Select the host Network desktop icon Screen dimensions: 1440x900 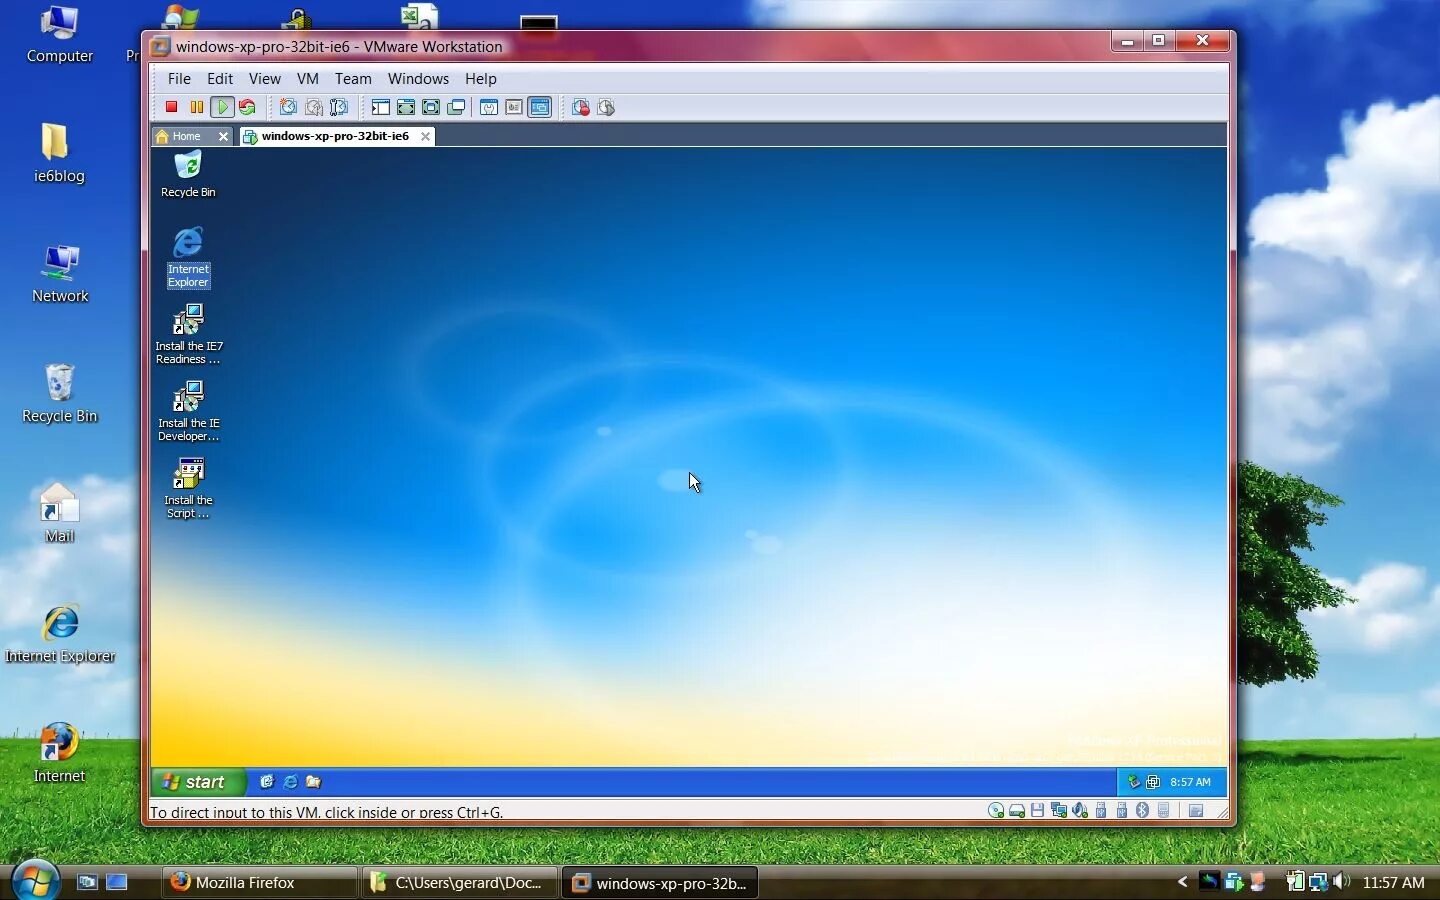(x=60, y=274)
